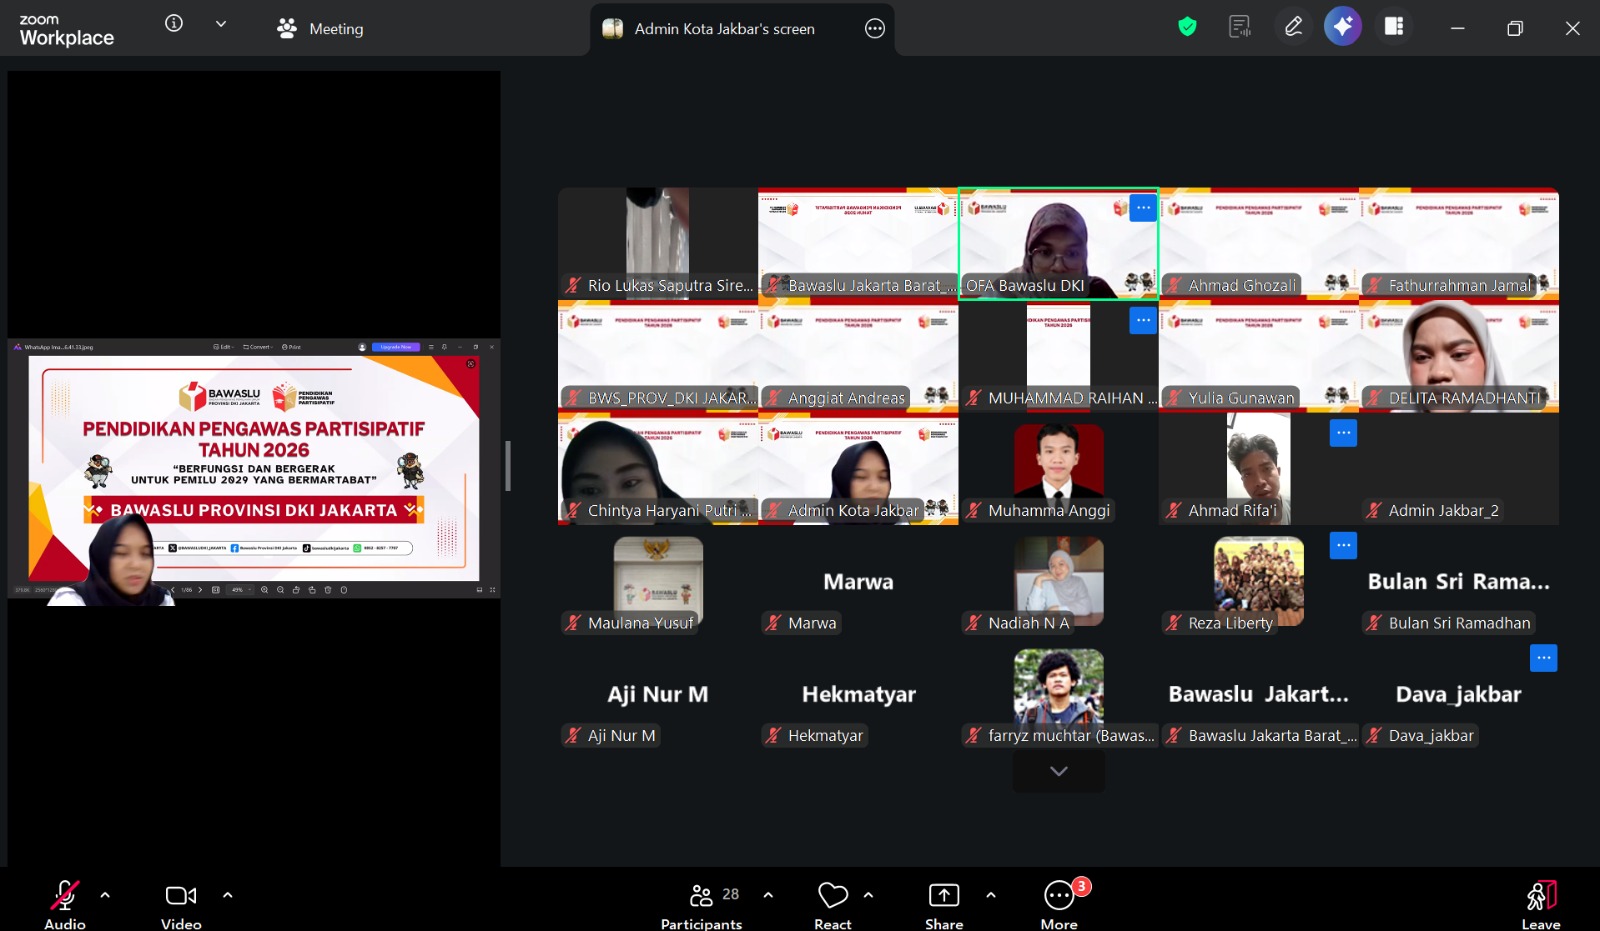Change the view layout icon
The image size is (1600, 931).
(1394, 27)
